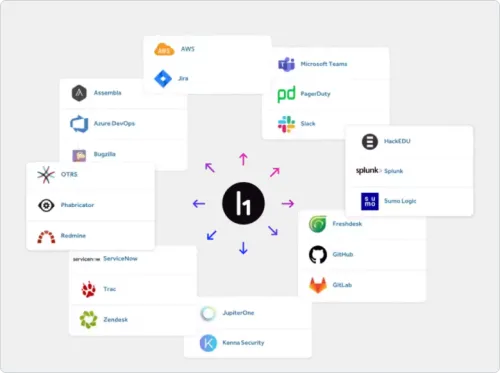Screen dimensions: 500x373
Task: Select the JupiterOne ring icon
Action: coord(208,313)
